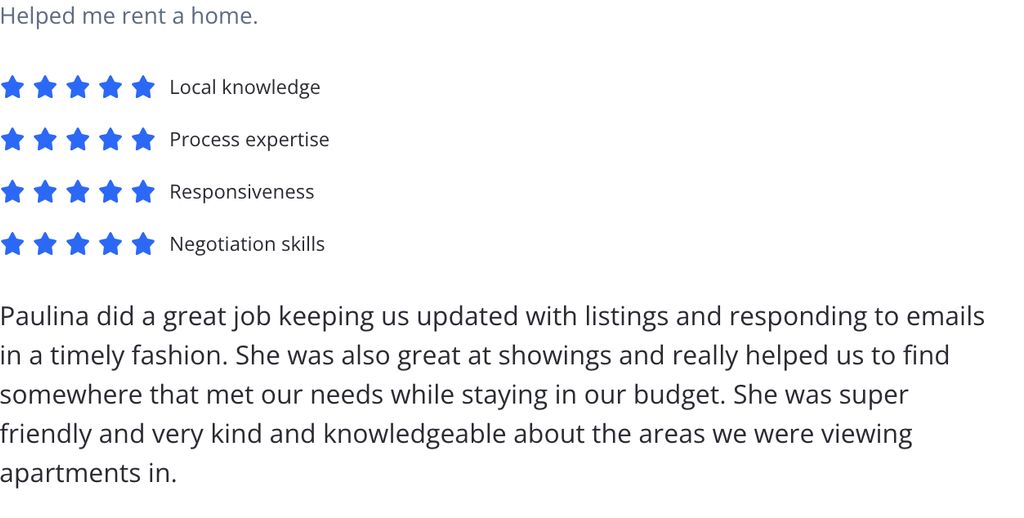Image resolution: width=1024 pixels, height=518 pixels.
Task: Click the Responsiveness label
Action: click(x=242, y=192)
